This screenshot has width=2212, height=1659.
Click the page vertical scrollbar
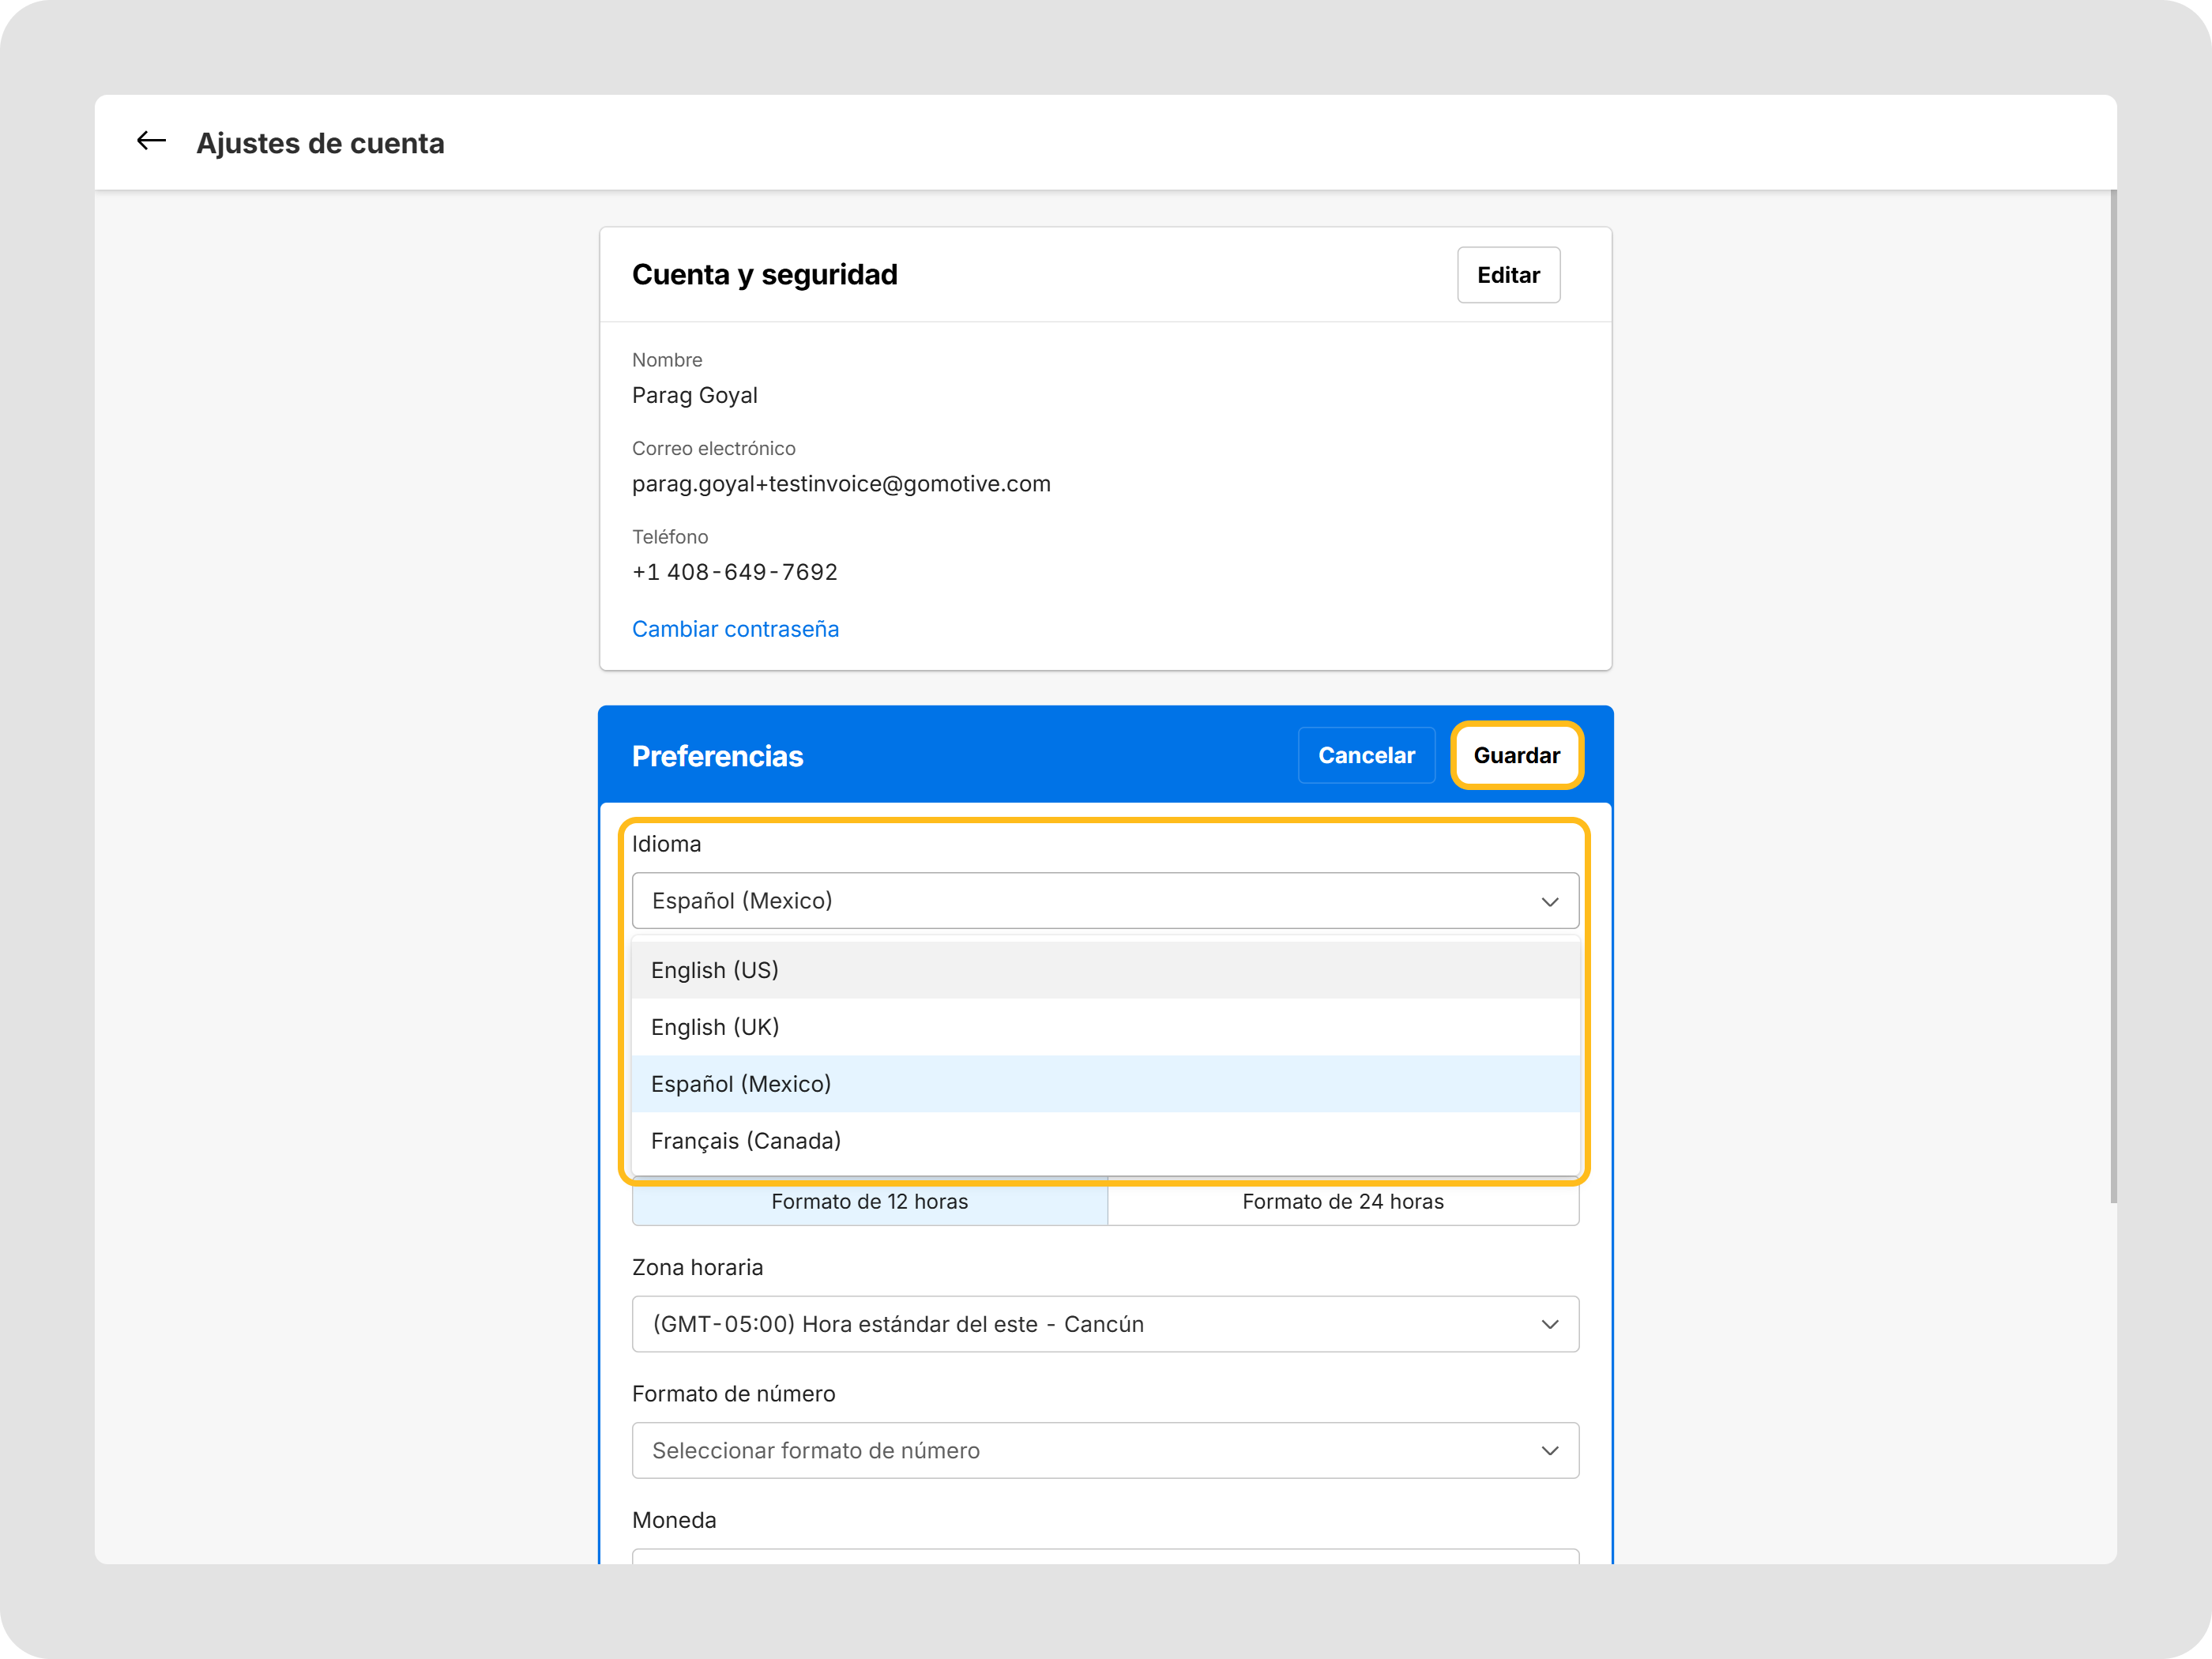[2113, 696]
